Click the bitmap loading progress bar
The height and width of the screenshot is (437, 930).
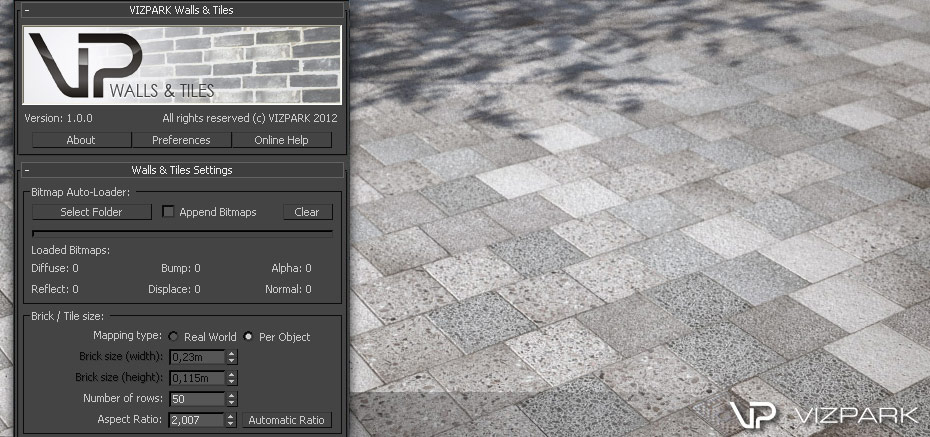pyautogui.click(x=182, y=233)
